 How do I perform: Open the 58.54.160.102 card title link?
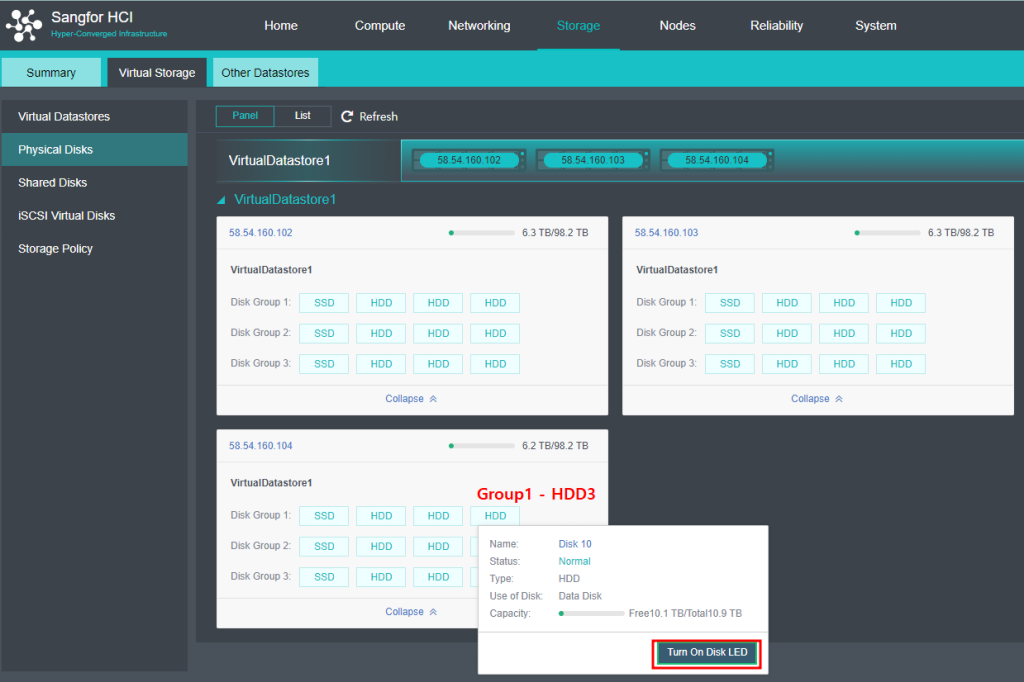pos(261,233)
